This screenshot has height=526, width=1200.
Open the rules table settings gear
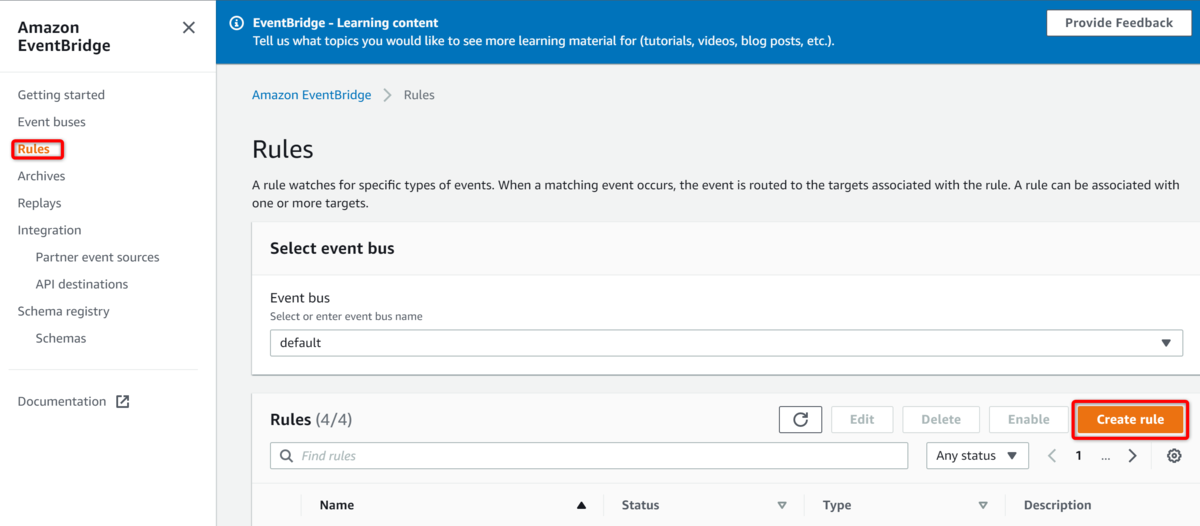1174,456
